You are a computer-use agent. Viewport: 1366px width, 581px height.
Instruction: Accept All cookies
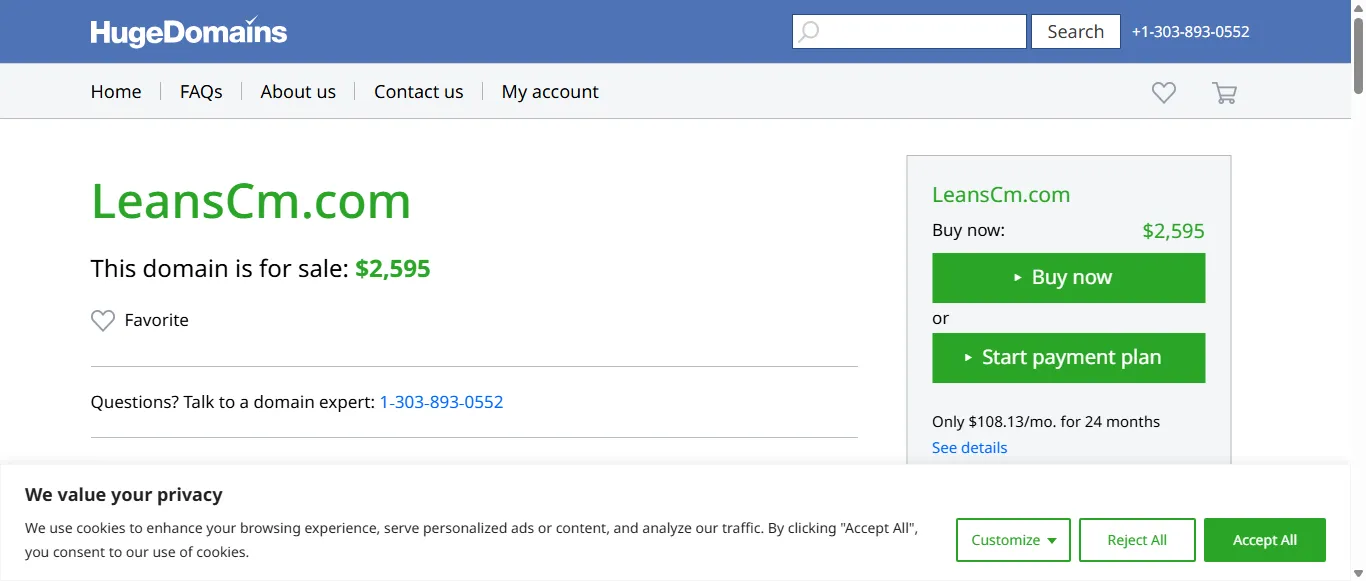(x=1264, y=540)
